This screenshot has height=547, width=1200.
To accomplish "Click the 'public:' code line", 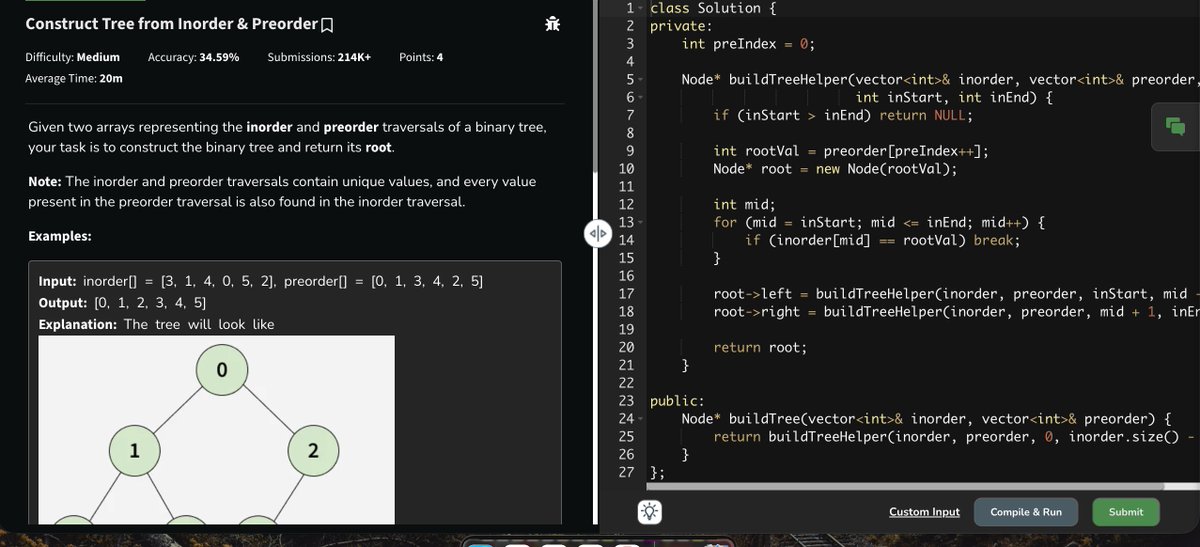I will click(678, 401).
